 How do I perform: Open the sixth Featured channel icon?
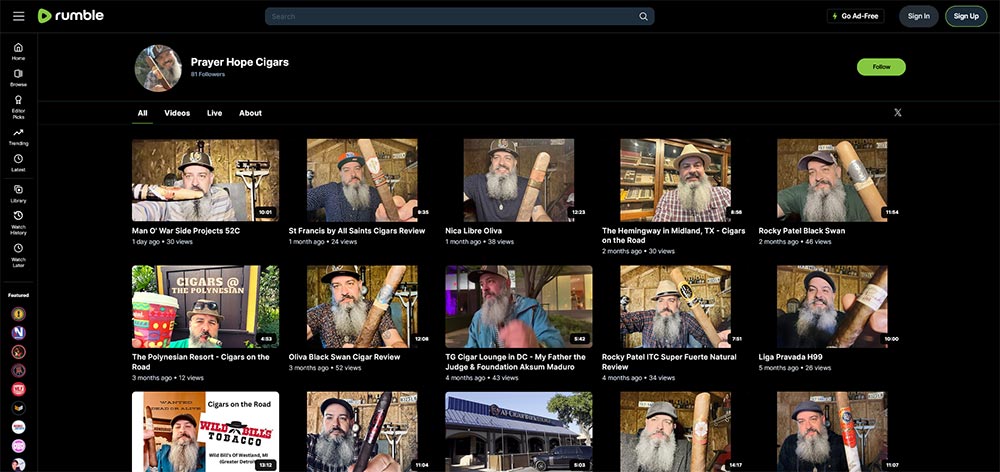[18, 408]
